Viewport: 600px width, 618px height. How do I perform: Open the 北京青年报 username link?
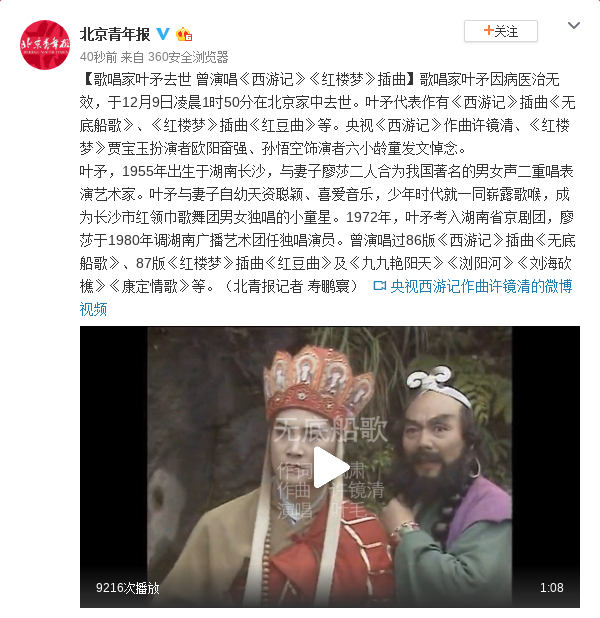click(115, 34)
